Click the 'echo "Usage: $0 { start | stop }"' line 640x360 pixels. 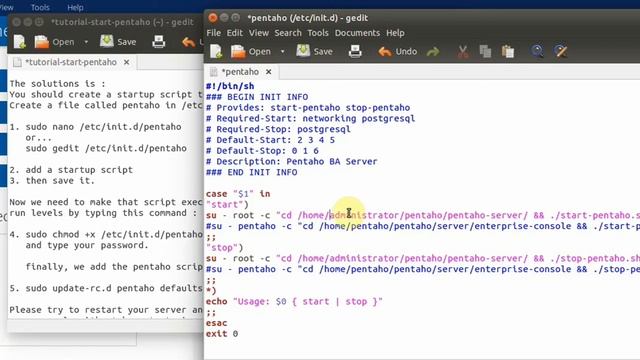coord(294,302)
